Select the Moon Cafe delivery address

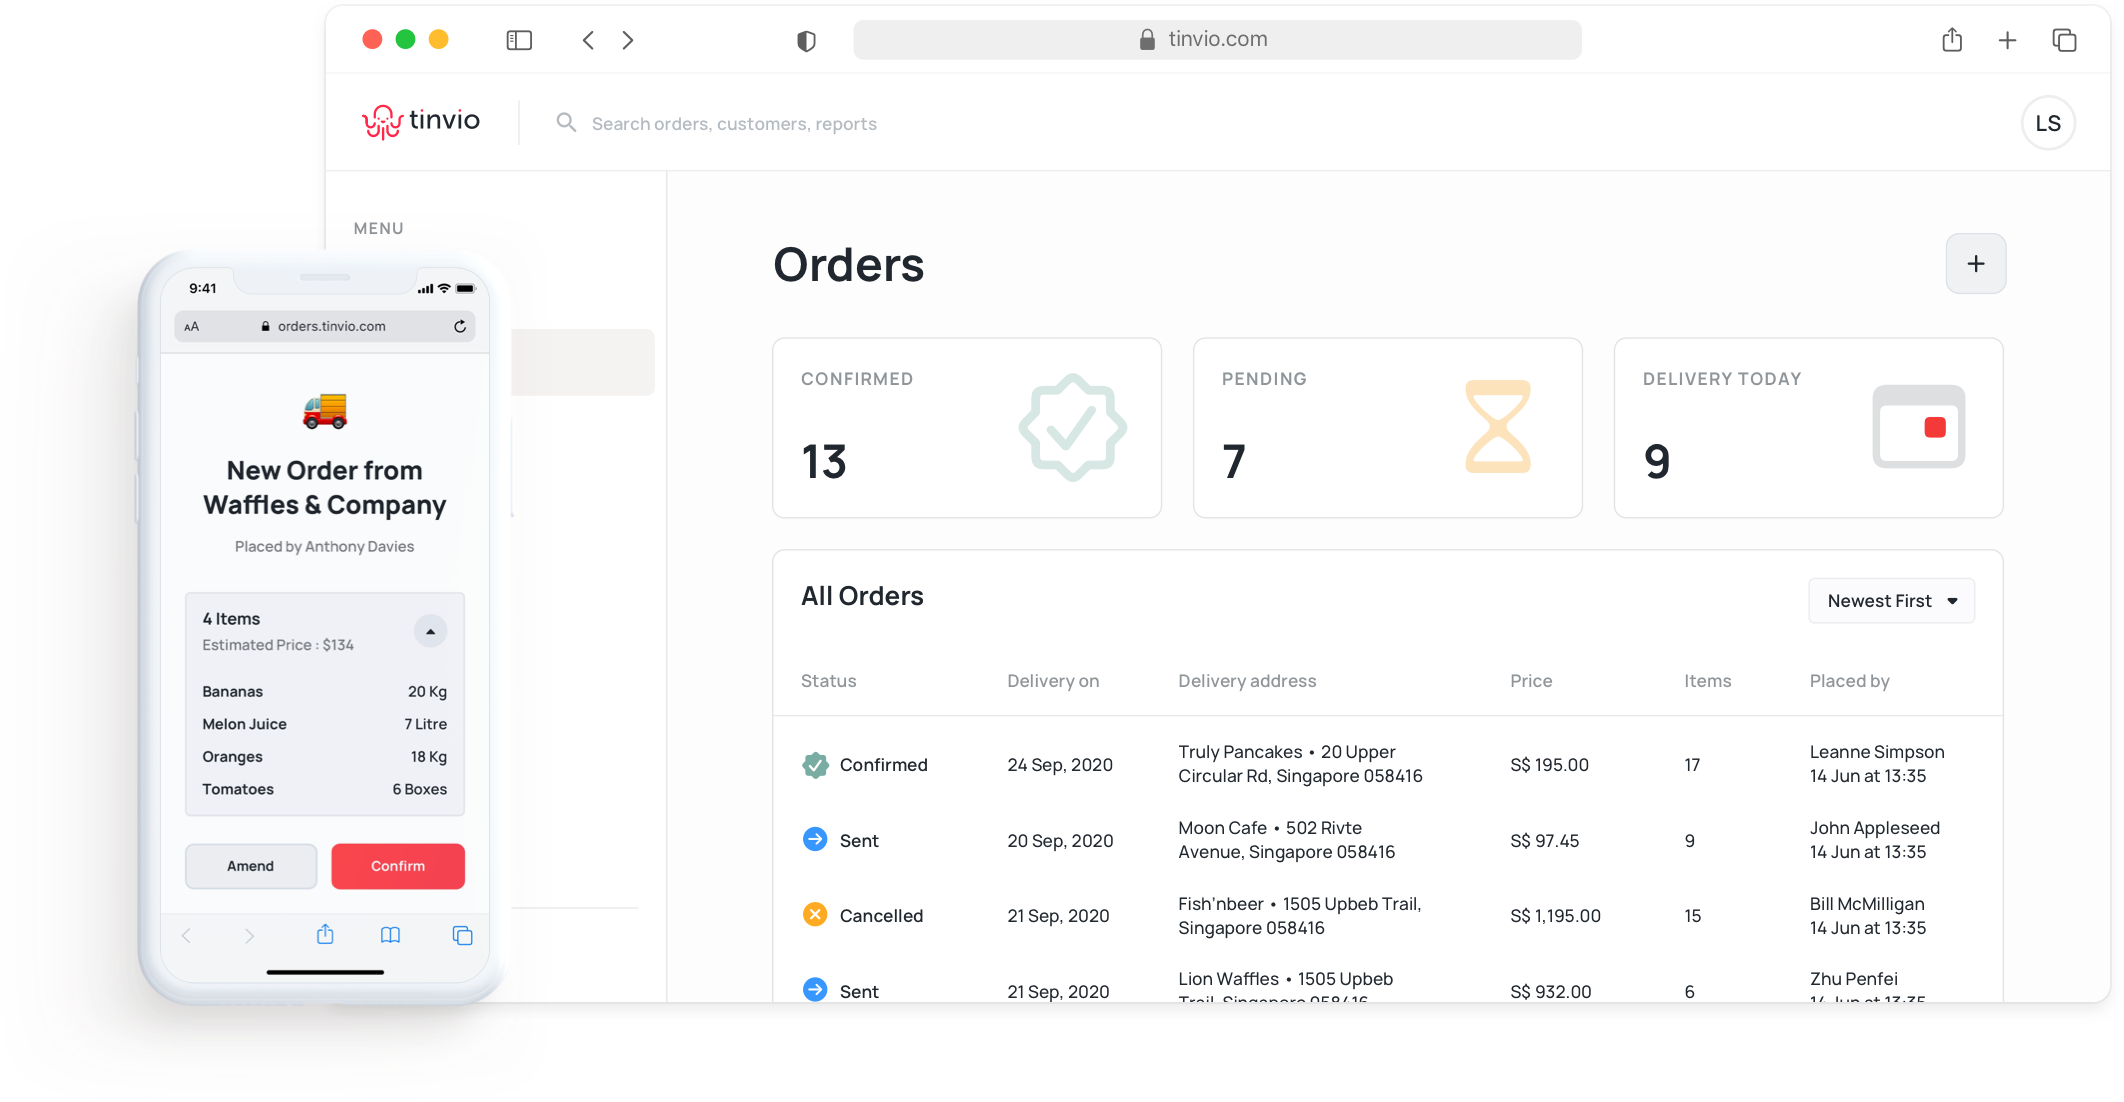pos(1286,840)
